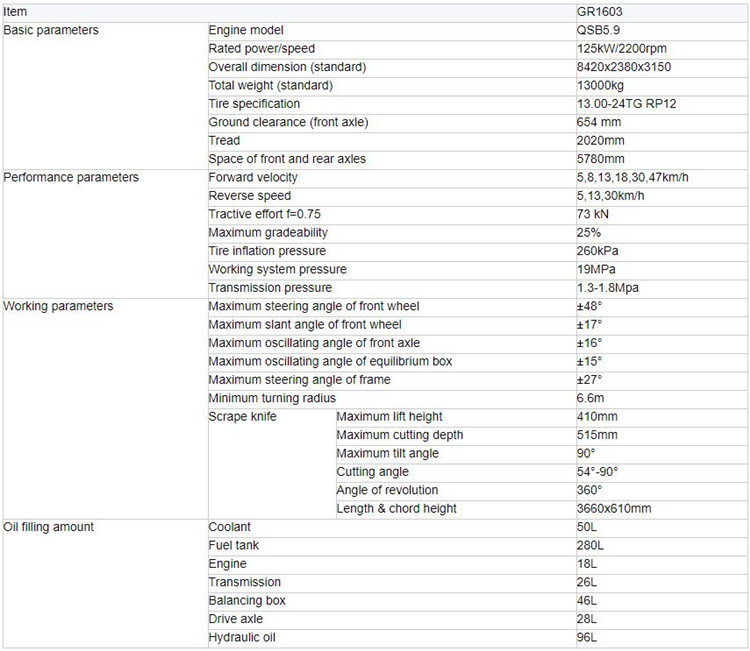Click the Forward velocity value 5,8,13,18,30,47km/h
The height and width of the screenshot is (651, 750).
[x=632, y=177]
